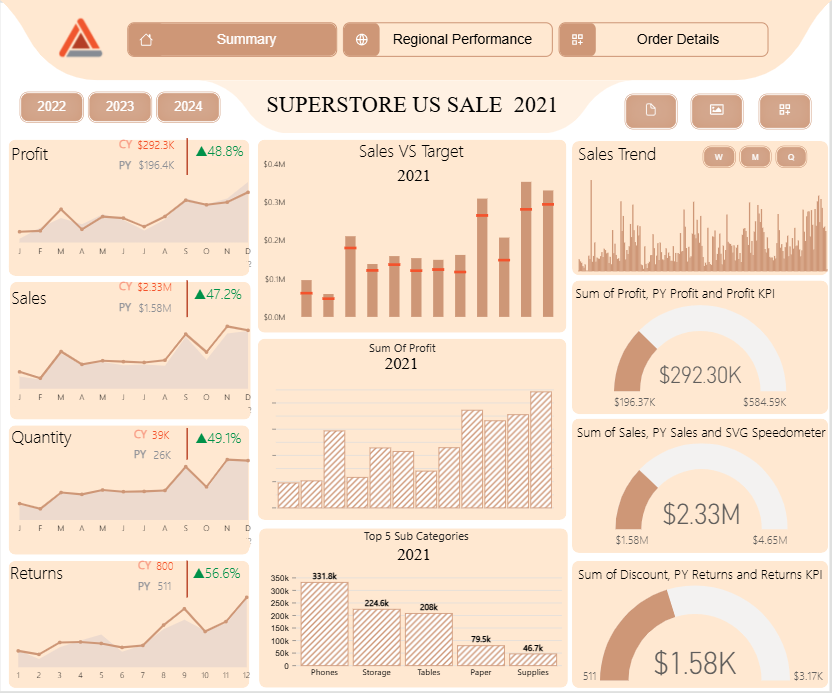
Task: Click the Profit CY $292.3K value
Action: click(155, 145)
